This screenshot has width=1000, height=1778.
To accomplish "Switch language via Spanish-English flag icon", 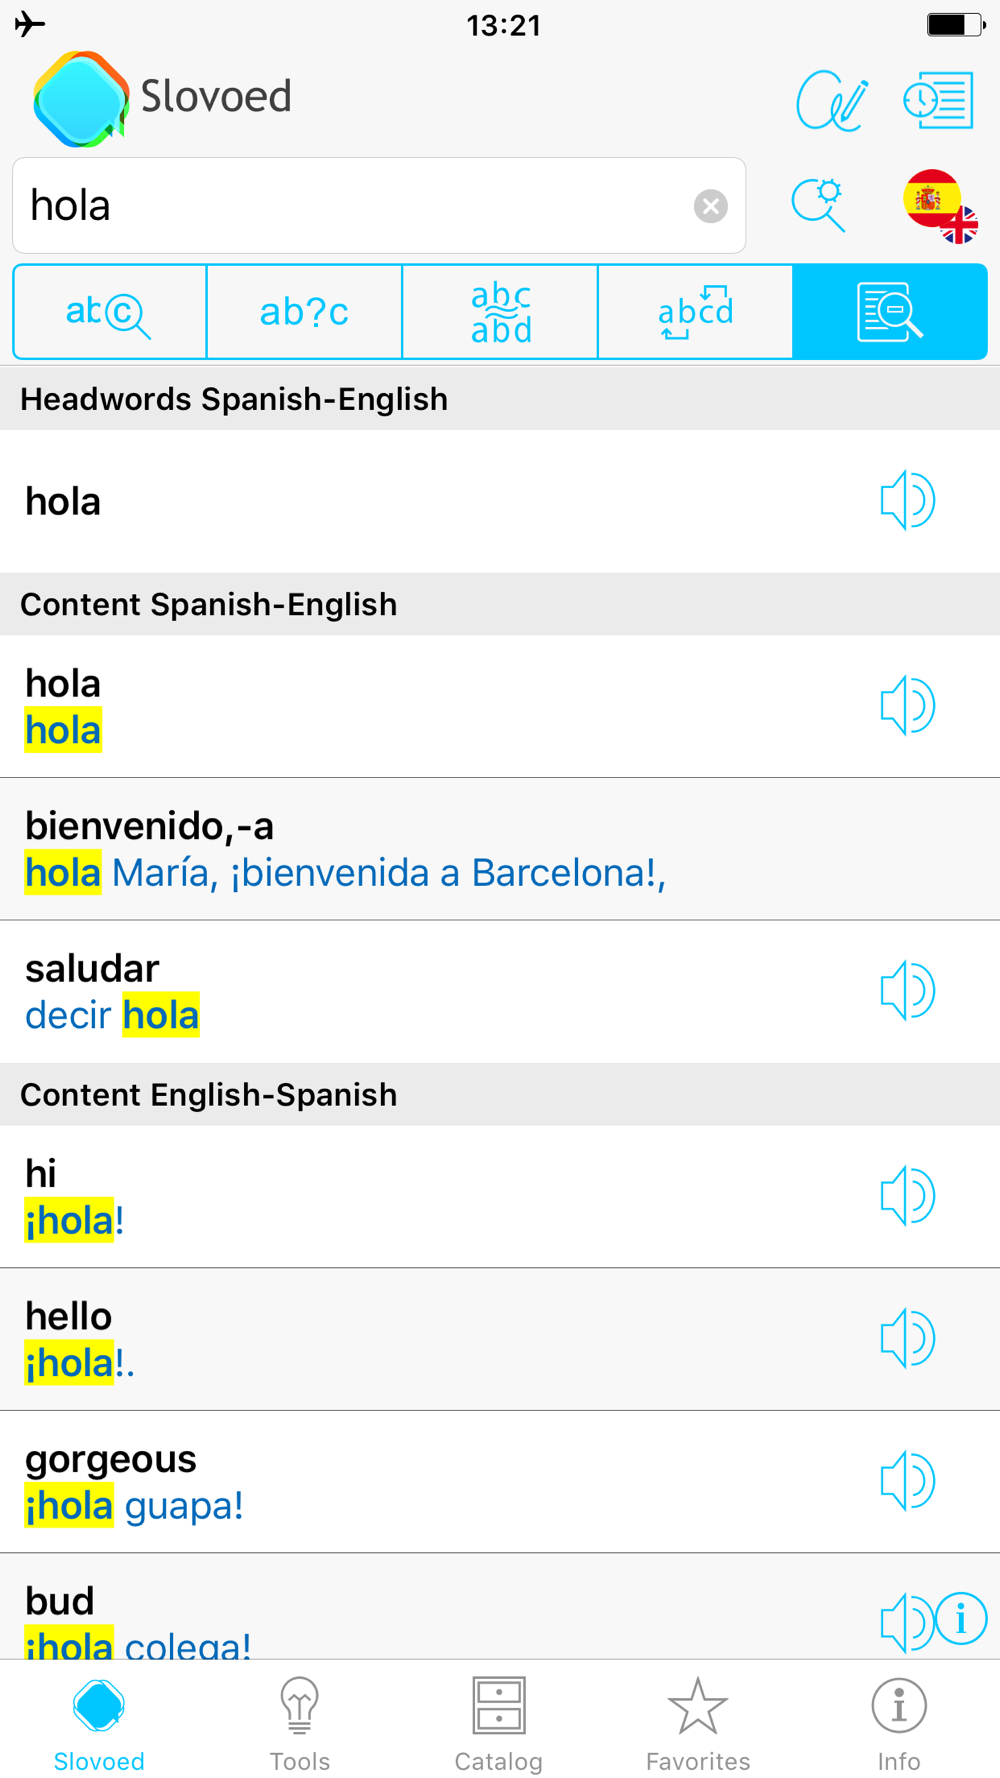I will (x=940, y=206).
